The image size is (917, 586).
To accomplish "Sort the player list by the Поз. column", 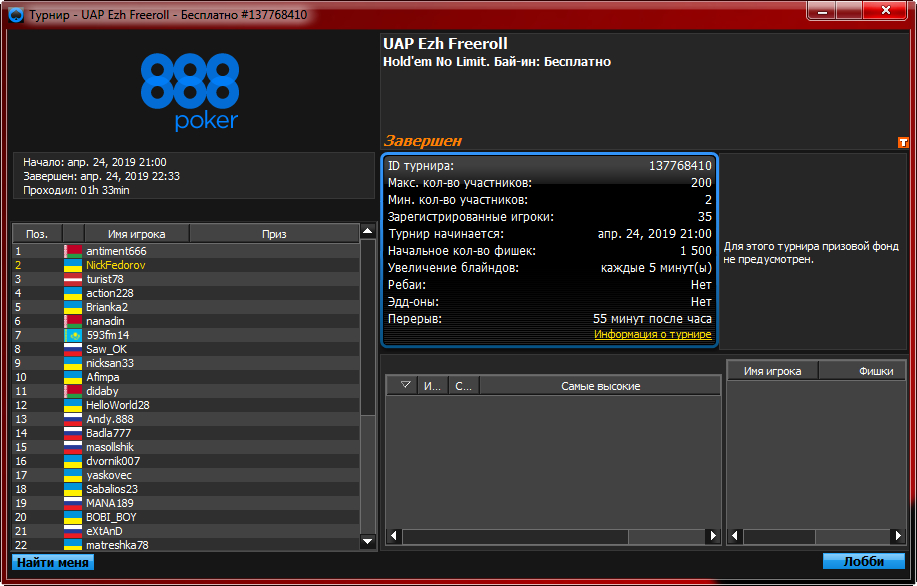I will point(37,234).
